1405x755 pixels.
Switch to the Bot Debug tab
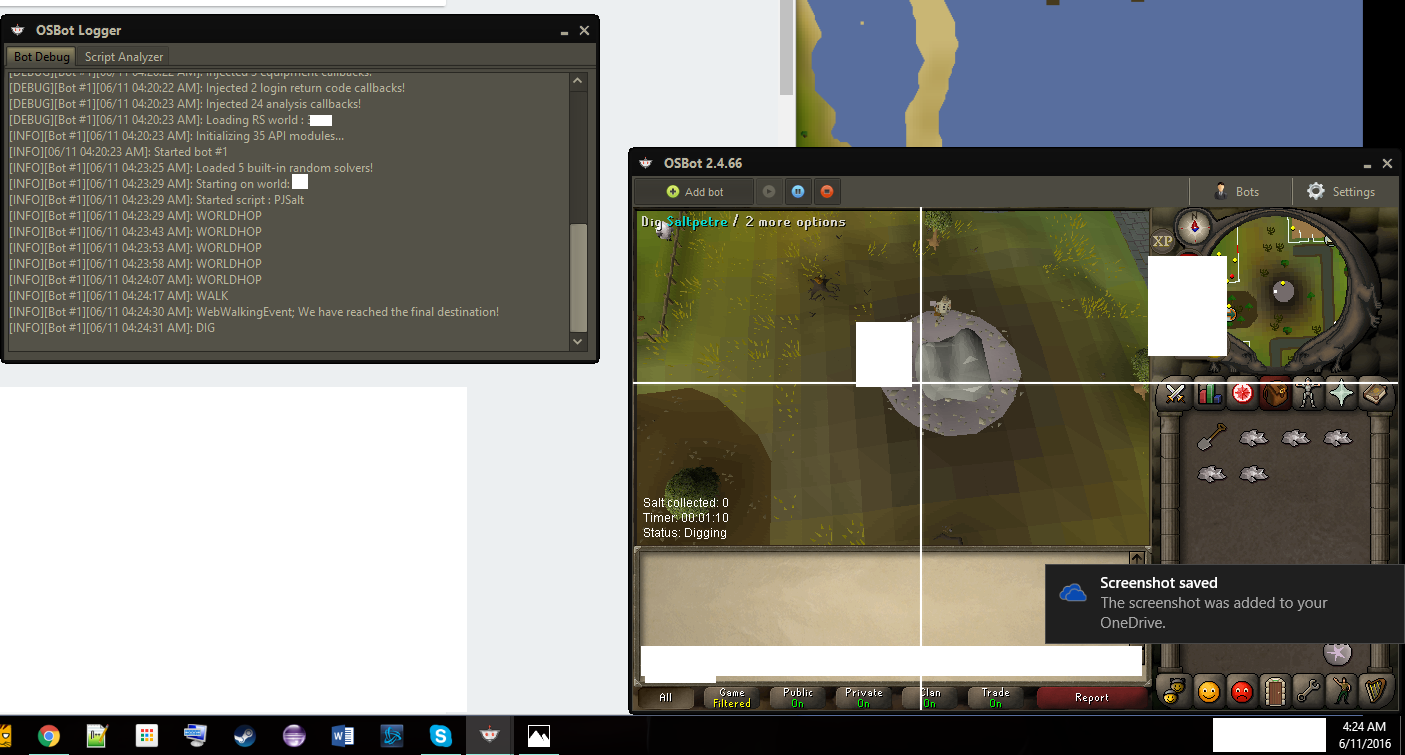pyautogui.click(x=41, y=57)
